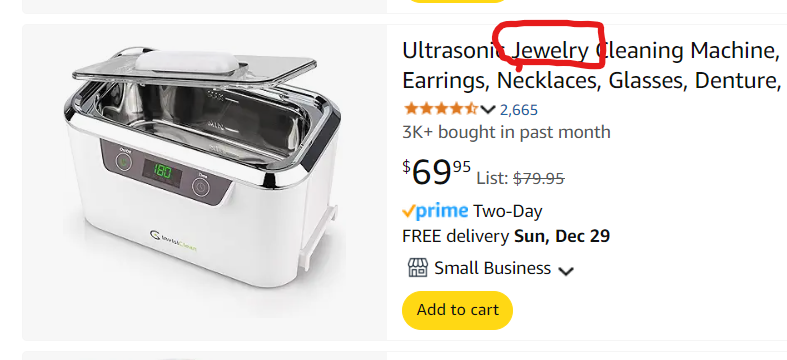Image resolution: width=787 pixels, height=360 pixels.
Task: Open the 2,665 ratings link
Action: tap(518, 109)
